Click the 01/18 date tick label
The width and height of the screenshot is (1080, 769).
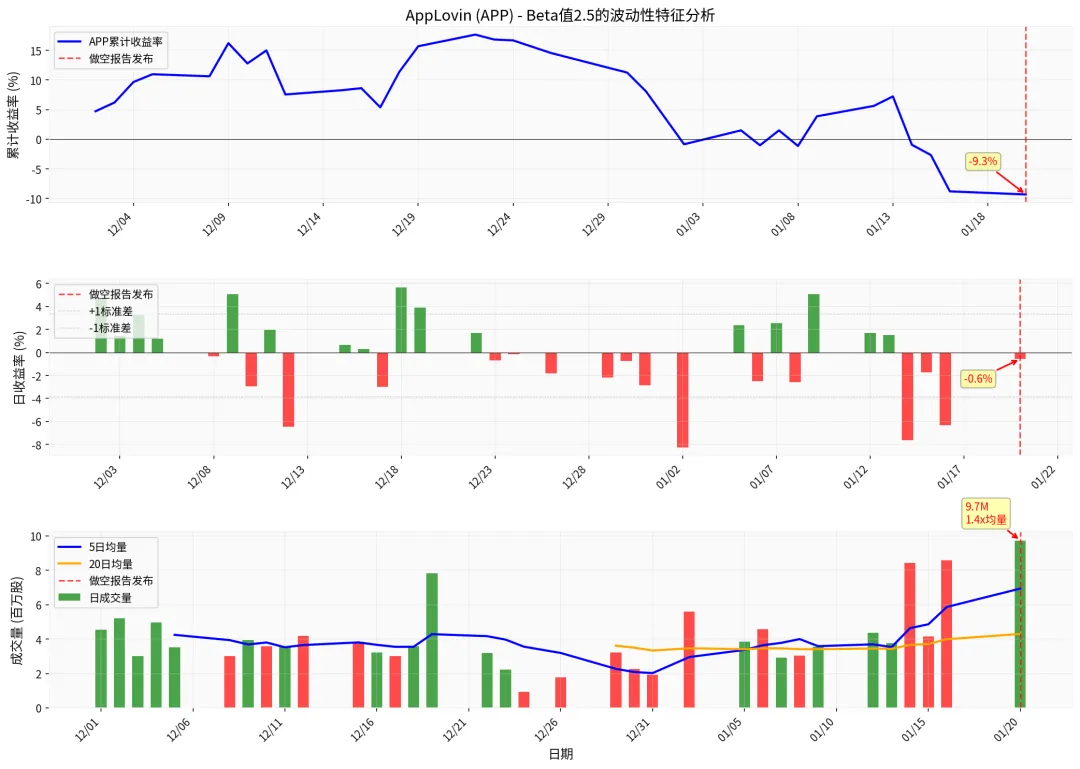click(x=973, y=225)
